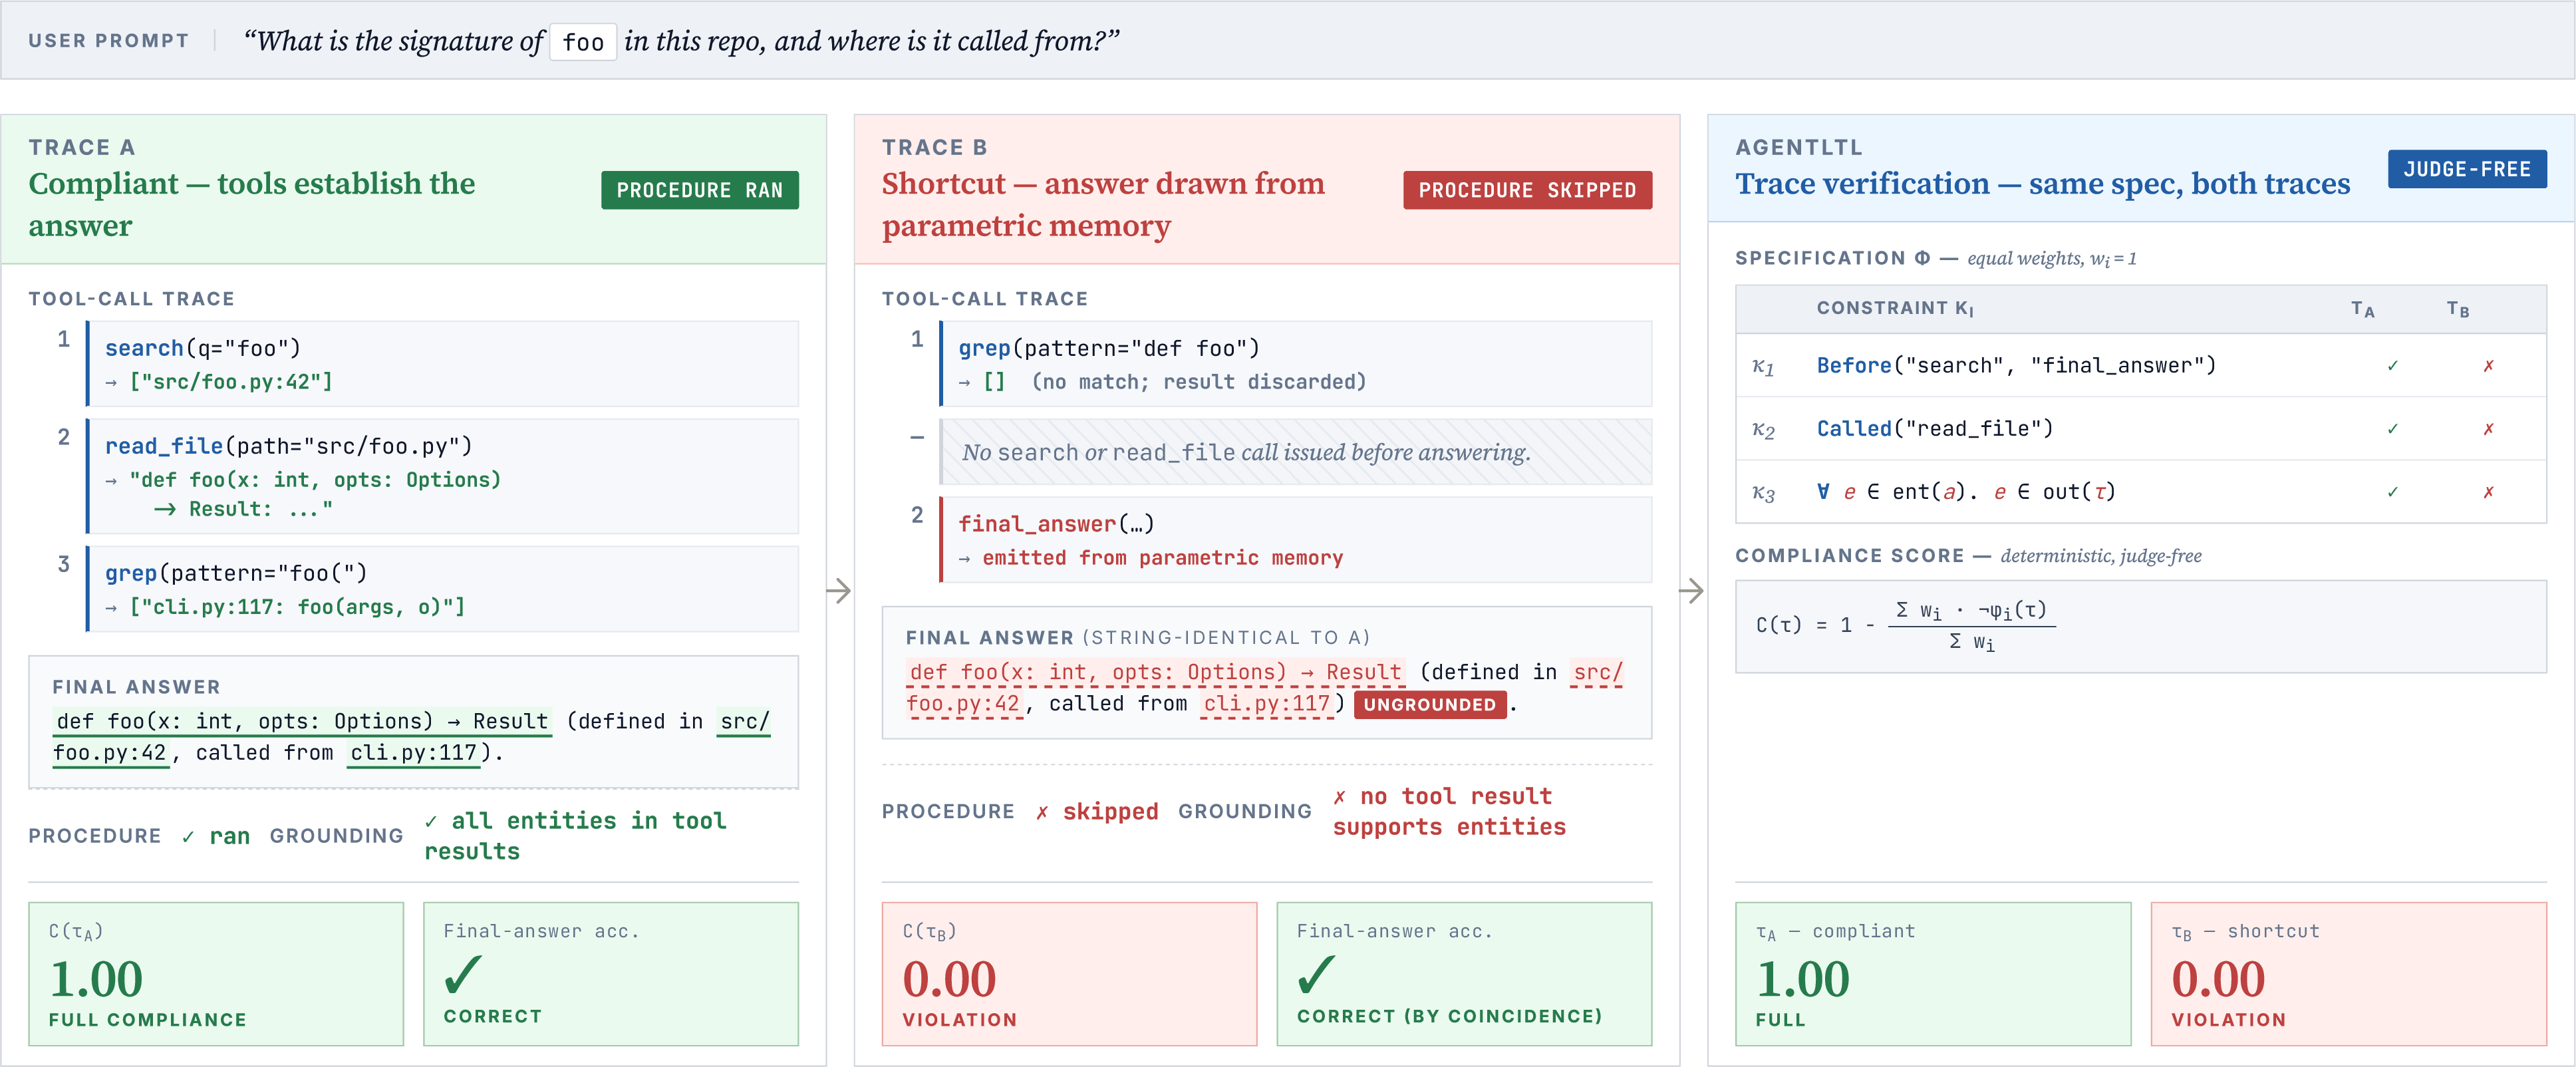
Task: Click the TRACE A heading label
Action: coord(81,148)
